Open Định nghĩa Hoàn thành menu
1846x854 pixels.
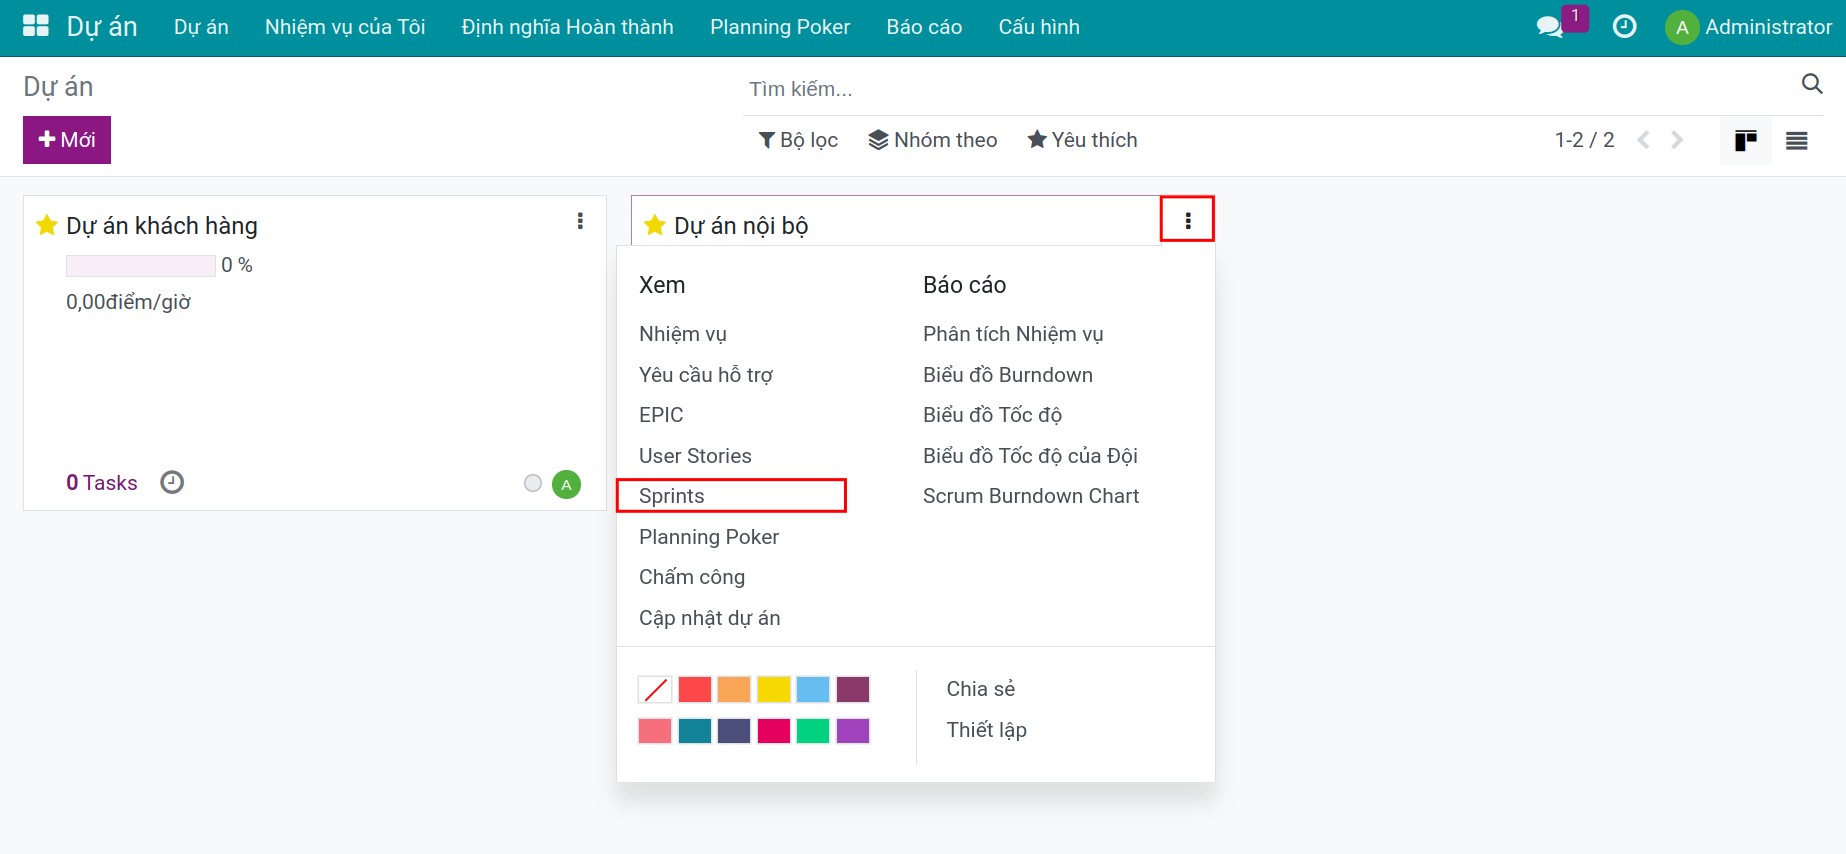pyautogui.click(x=568, y=27)
